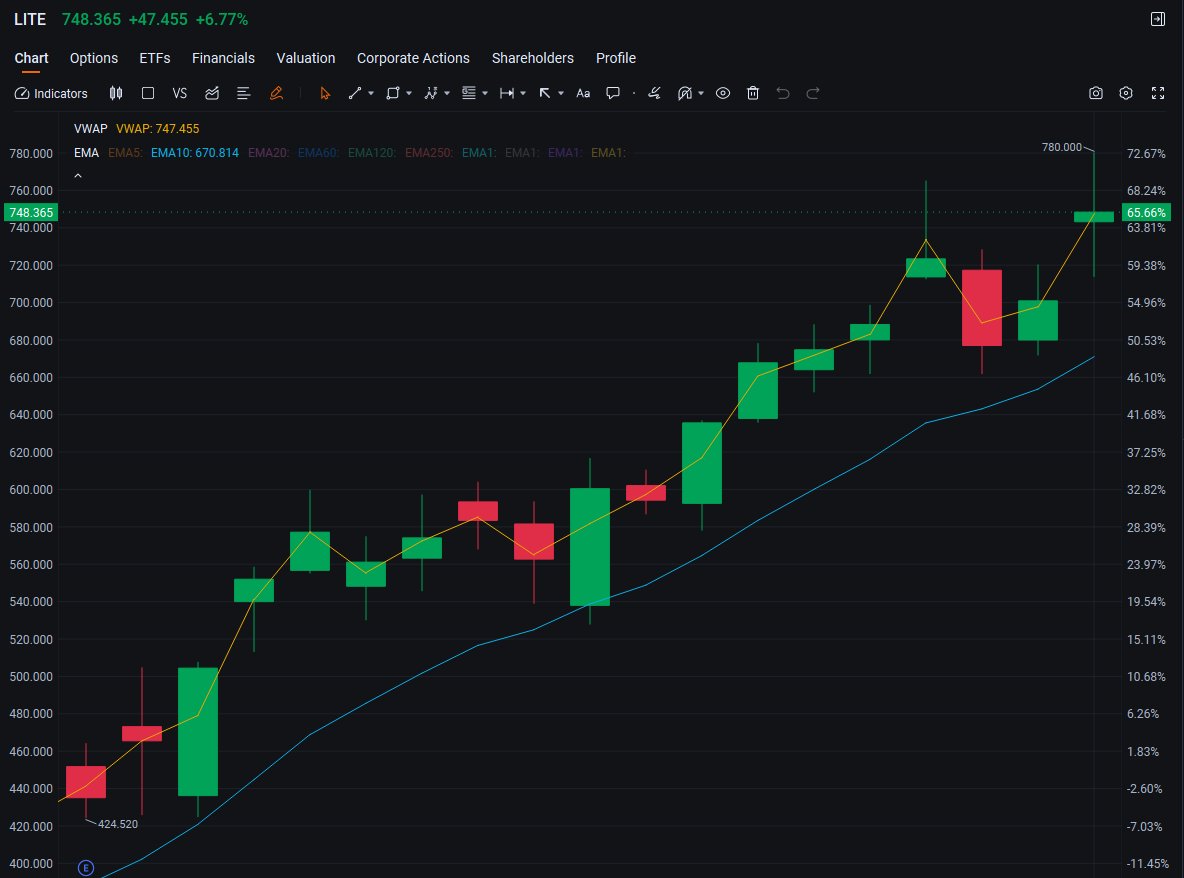Viewport: 1184px width, 878px height.
Task: Open the Indicators panel
Action: [x=51, y=94]
